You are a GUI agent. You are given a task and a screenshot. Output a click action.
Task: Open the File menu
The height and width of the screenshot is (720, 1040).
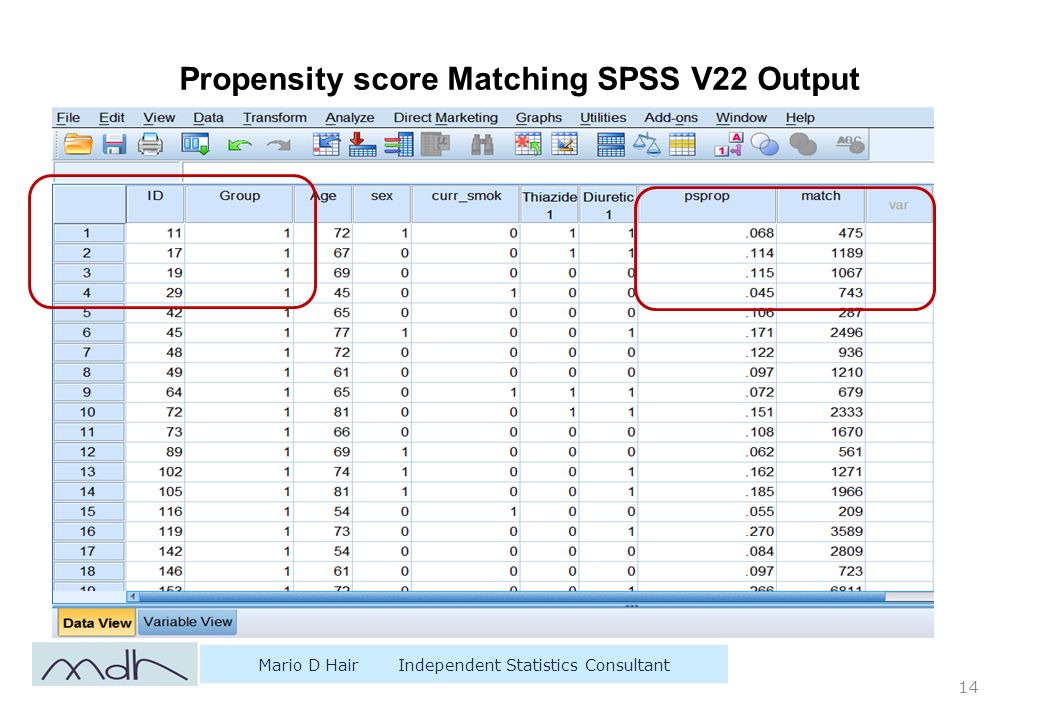(68, 117)
